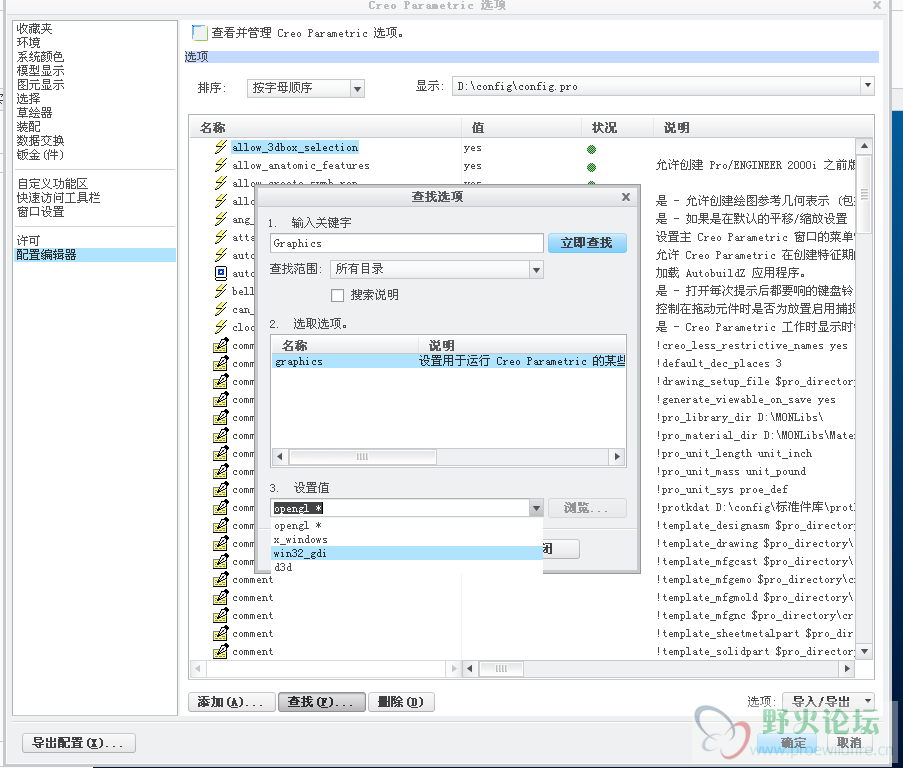Click comment icon for !template_sheetmetalpart row

click(x=221, y=633)
